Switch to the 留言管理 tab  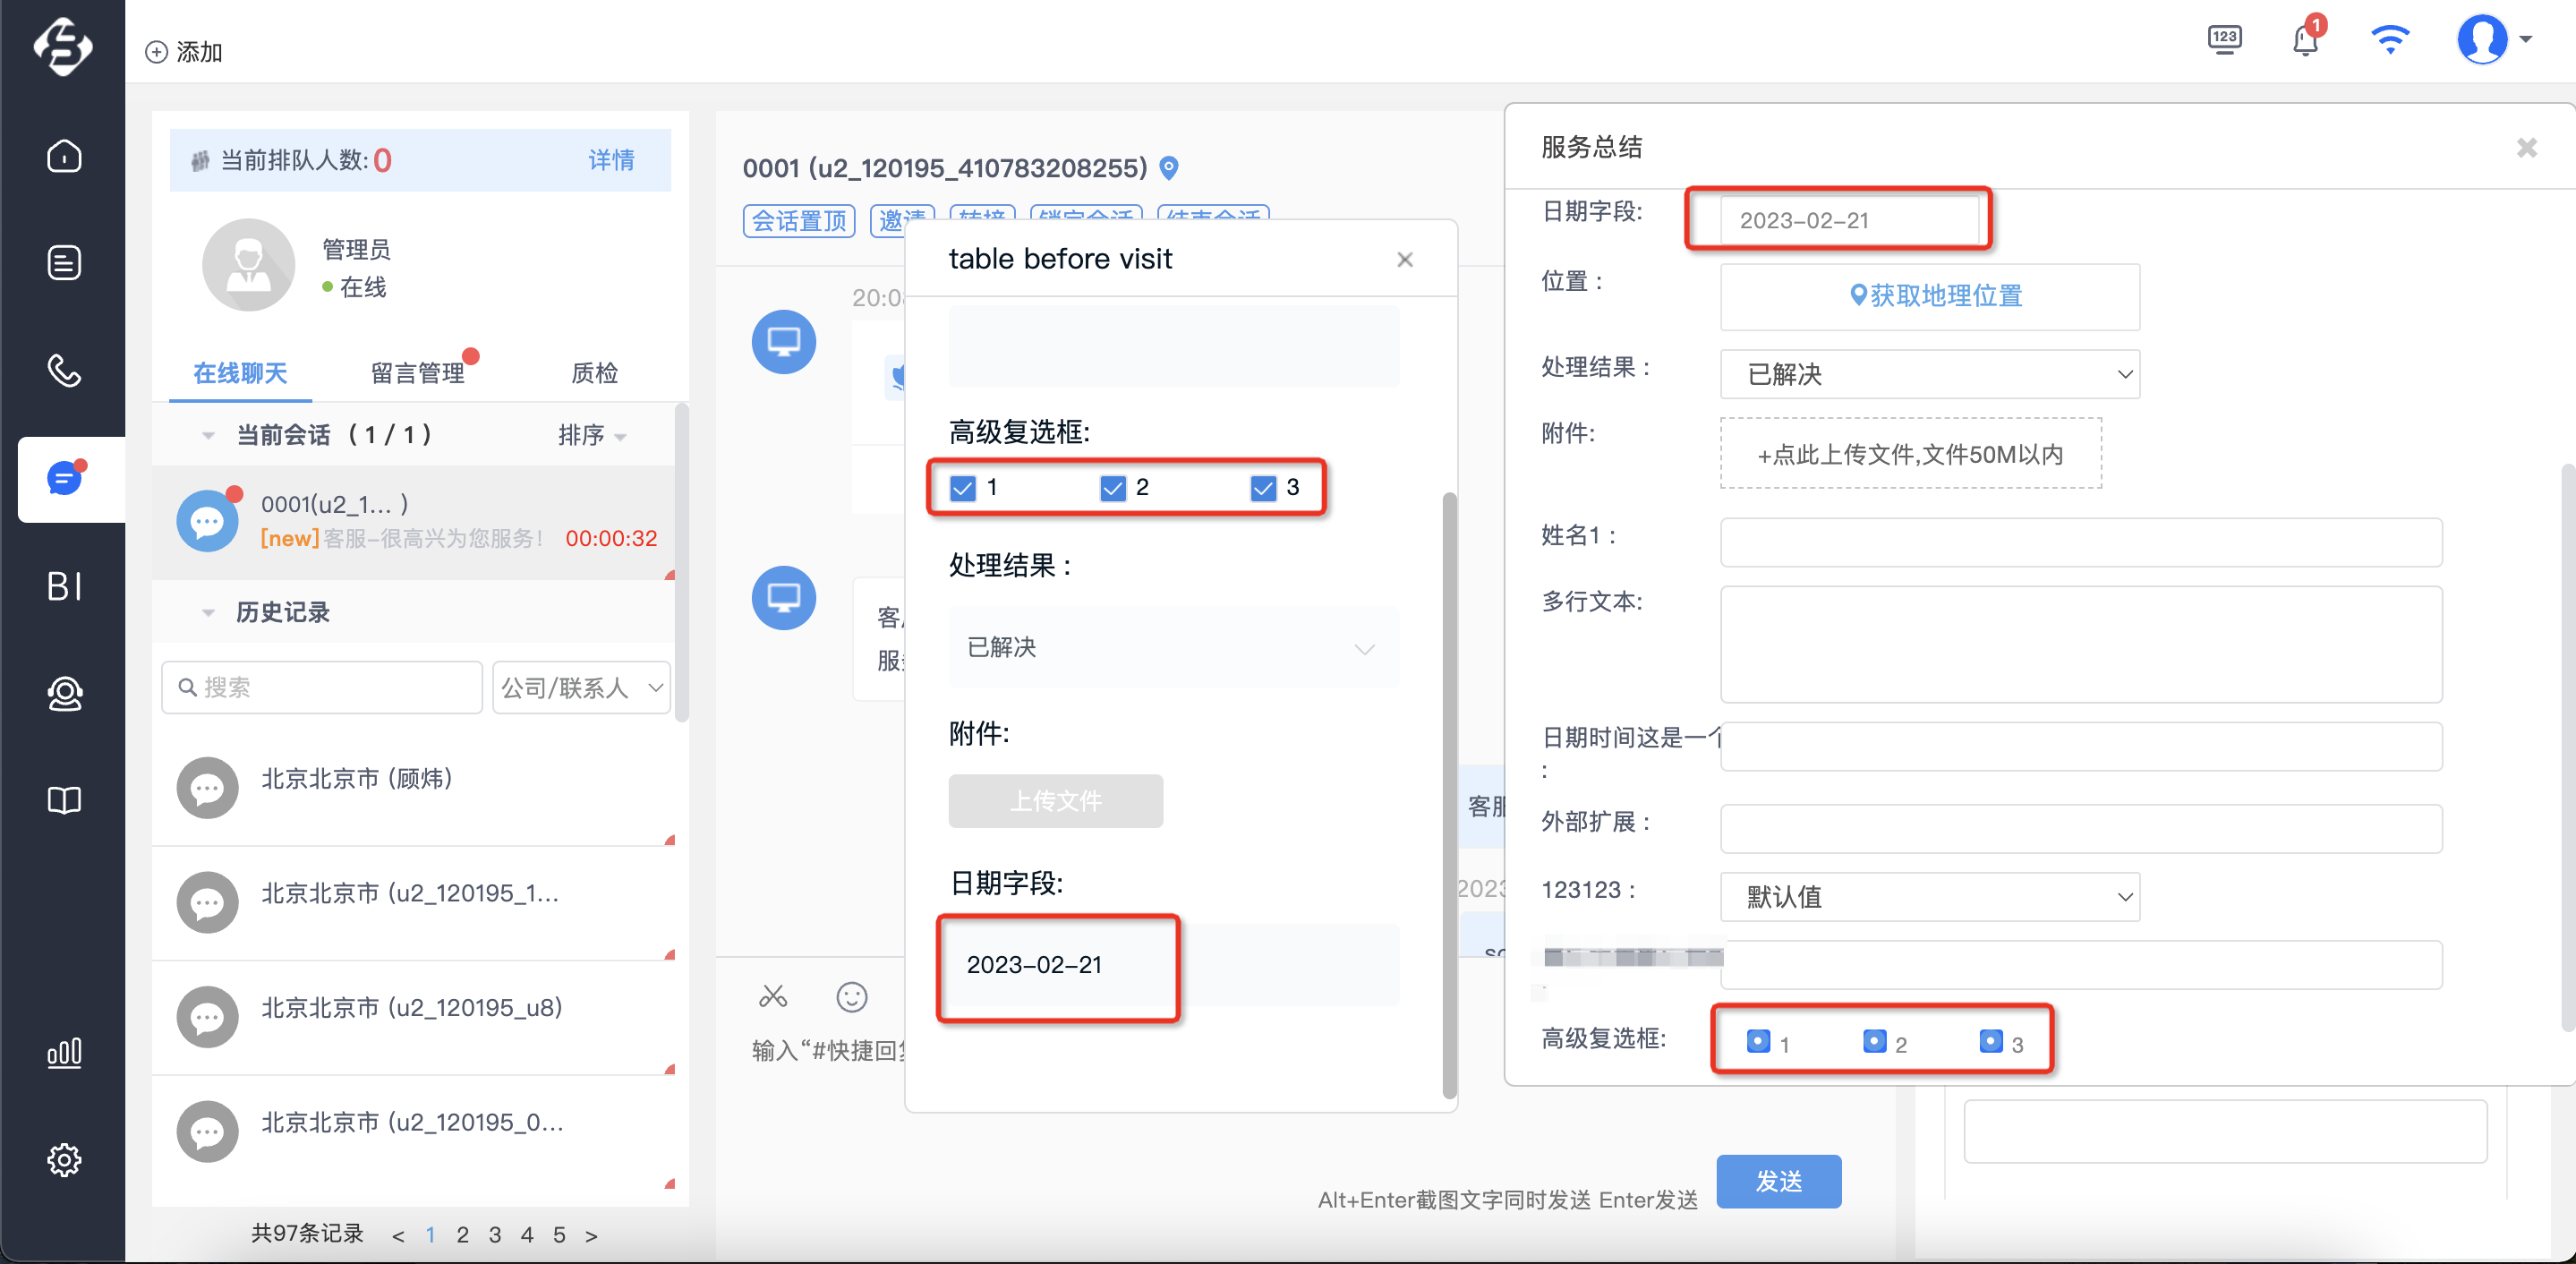(417, 373)
